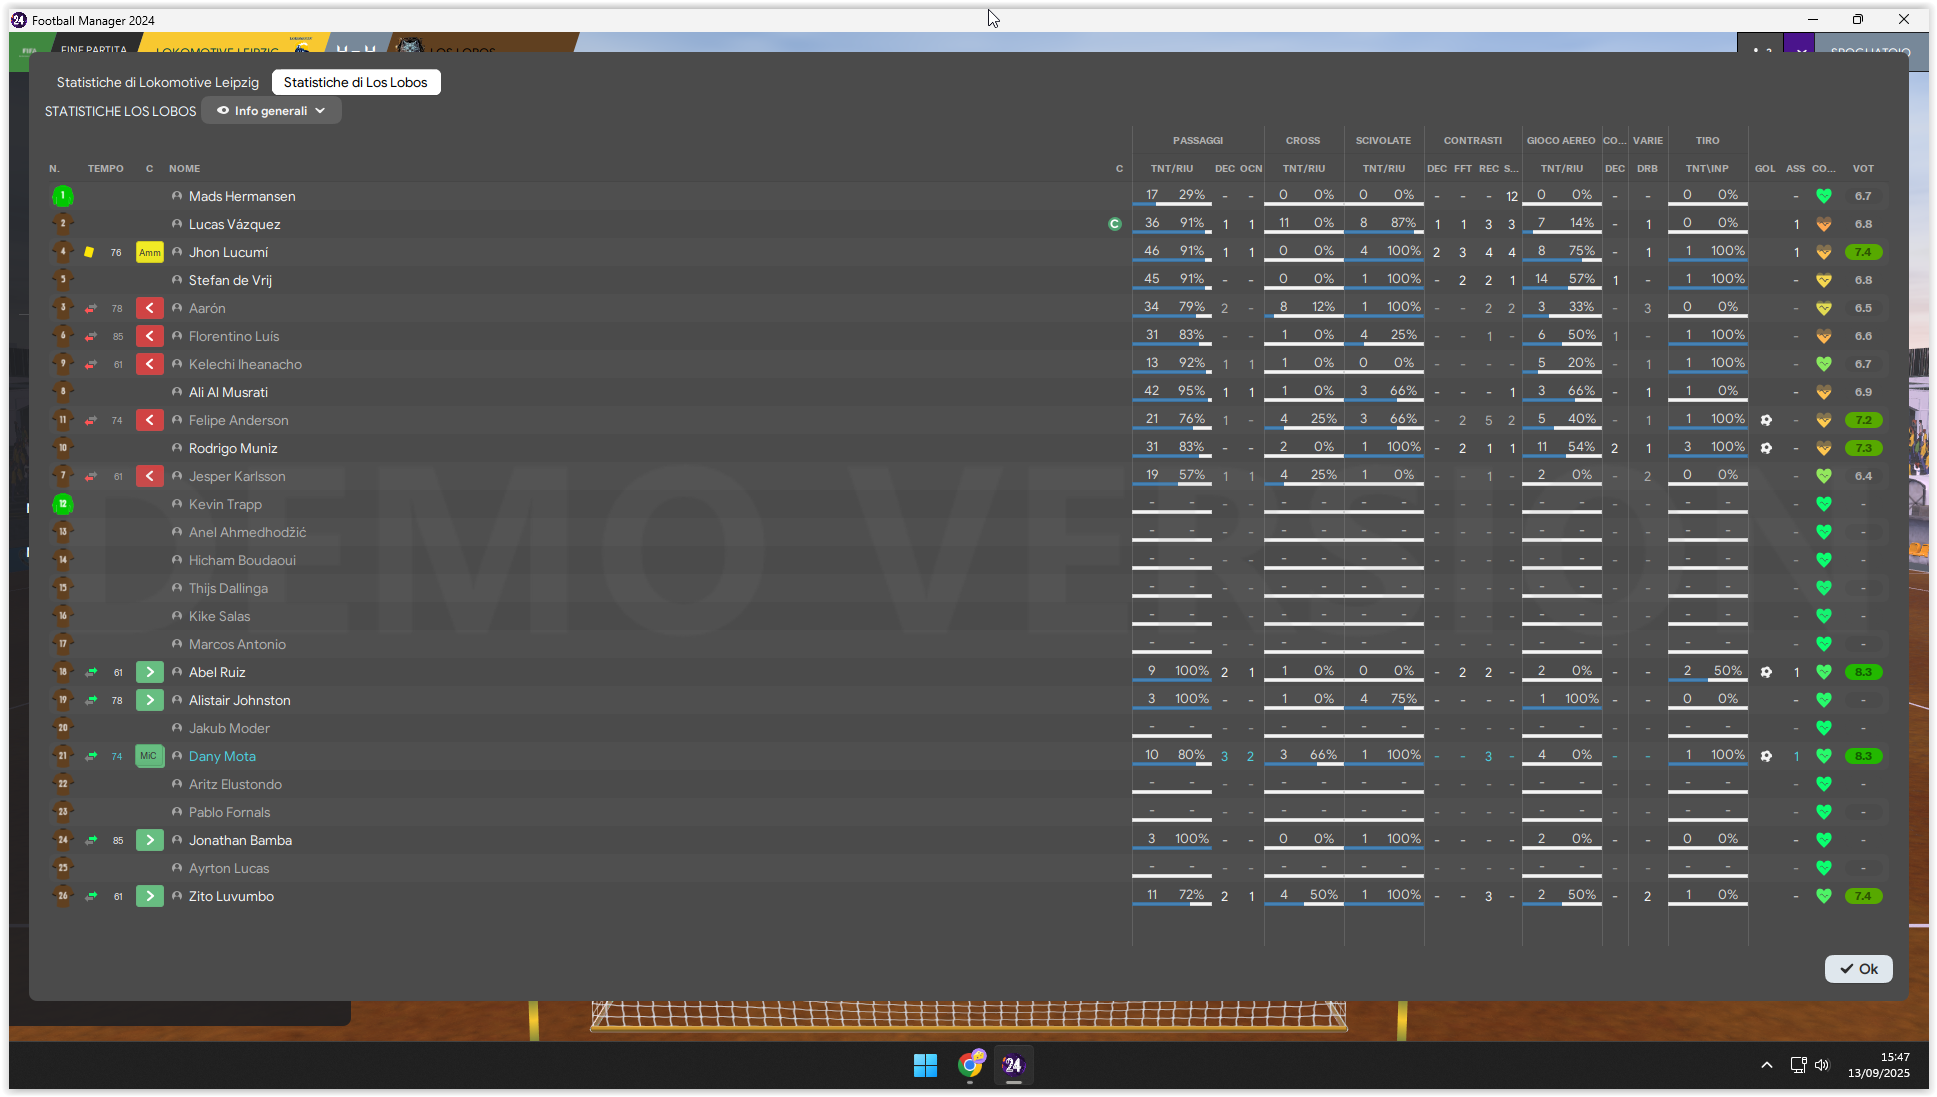This screenshot has width=1937, height=1097.
Task: Click the MiC badge next to Dany Mota
Action: pyautogui.click(x=149, y=756)
